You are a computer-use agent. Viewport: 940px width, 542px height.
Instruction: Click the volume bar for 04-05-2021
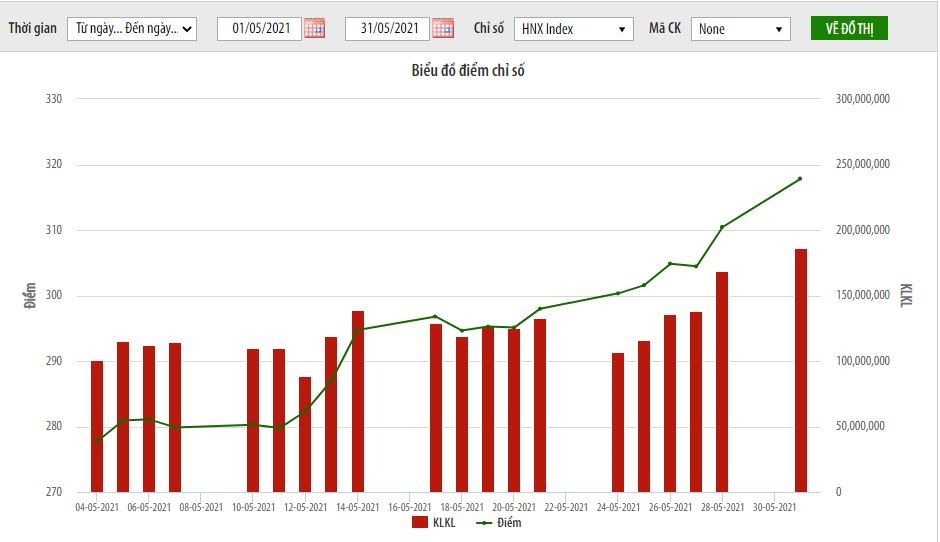(x=97, y=427)
